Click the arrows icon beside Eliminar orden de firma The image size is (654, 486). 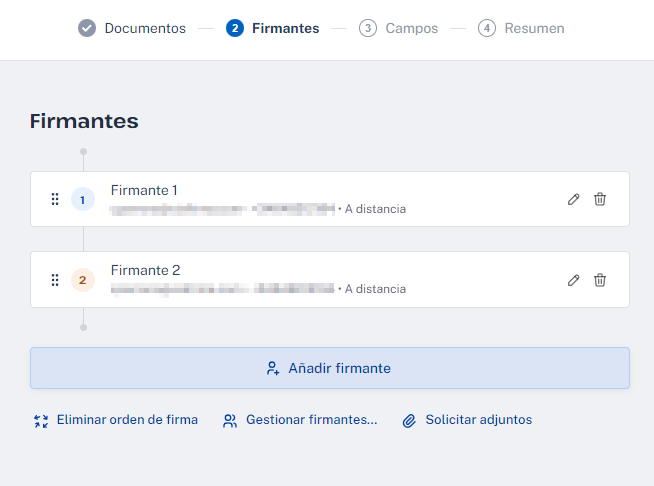[x=41, y=421]
